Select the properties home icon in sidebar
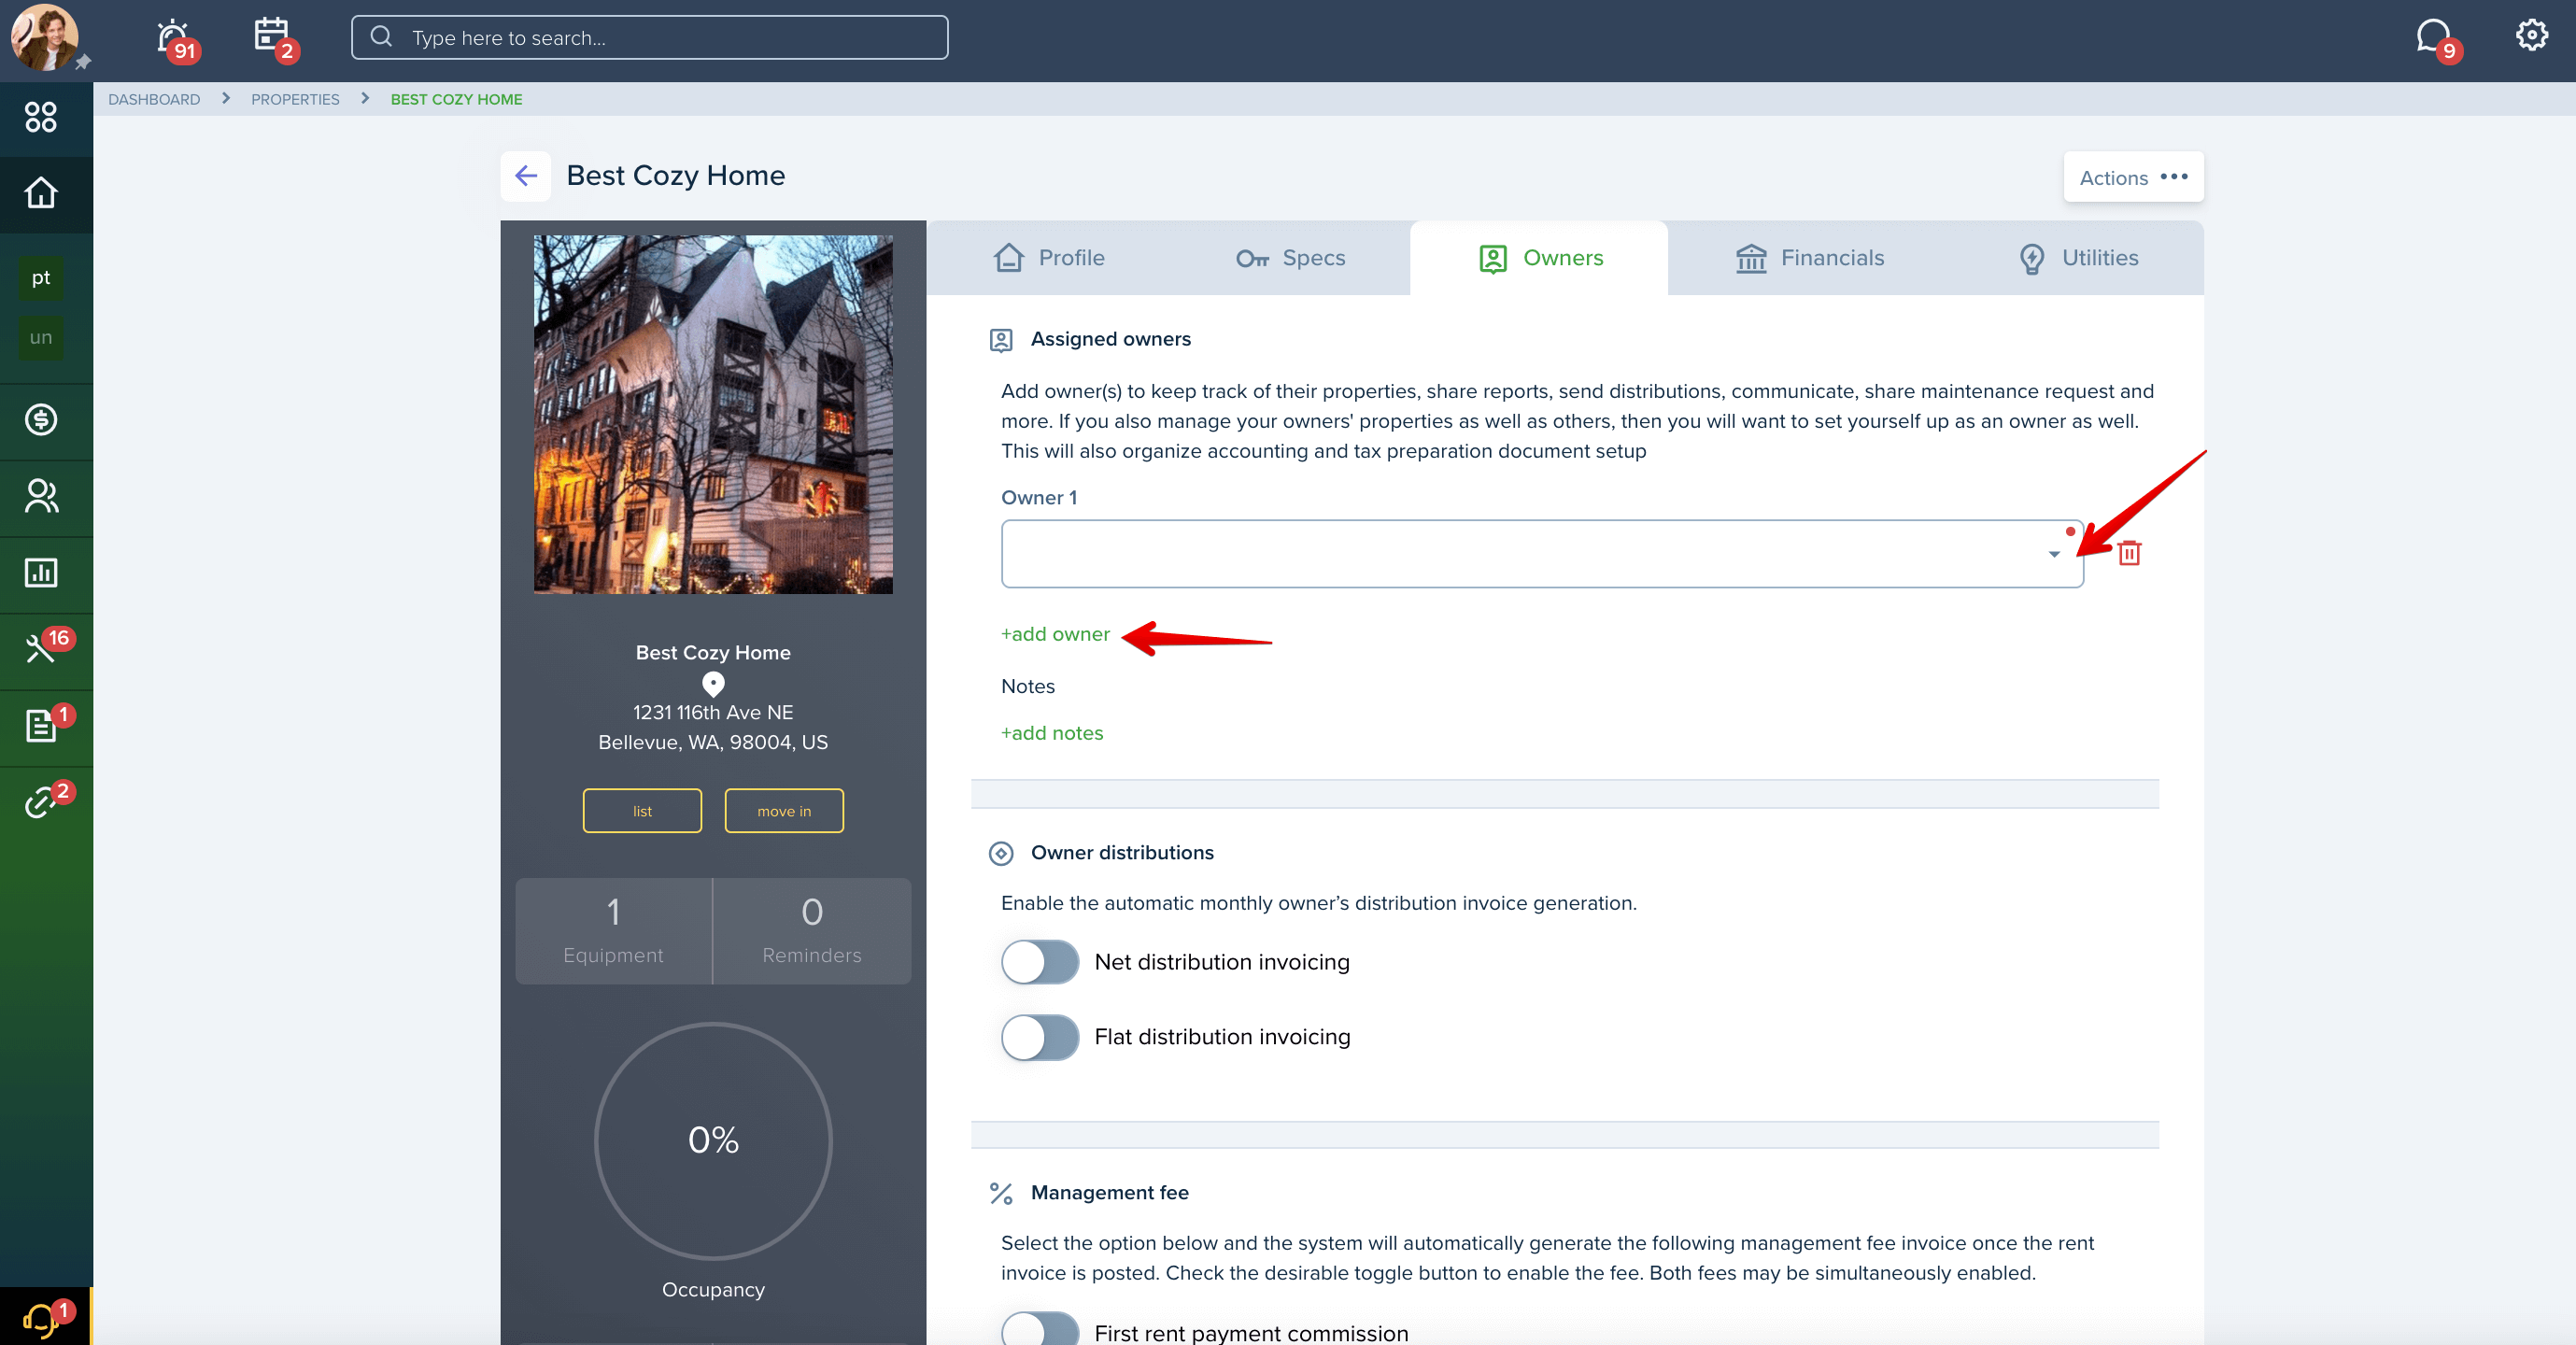 click(x=41, y=193)
